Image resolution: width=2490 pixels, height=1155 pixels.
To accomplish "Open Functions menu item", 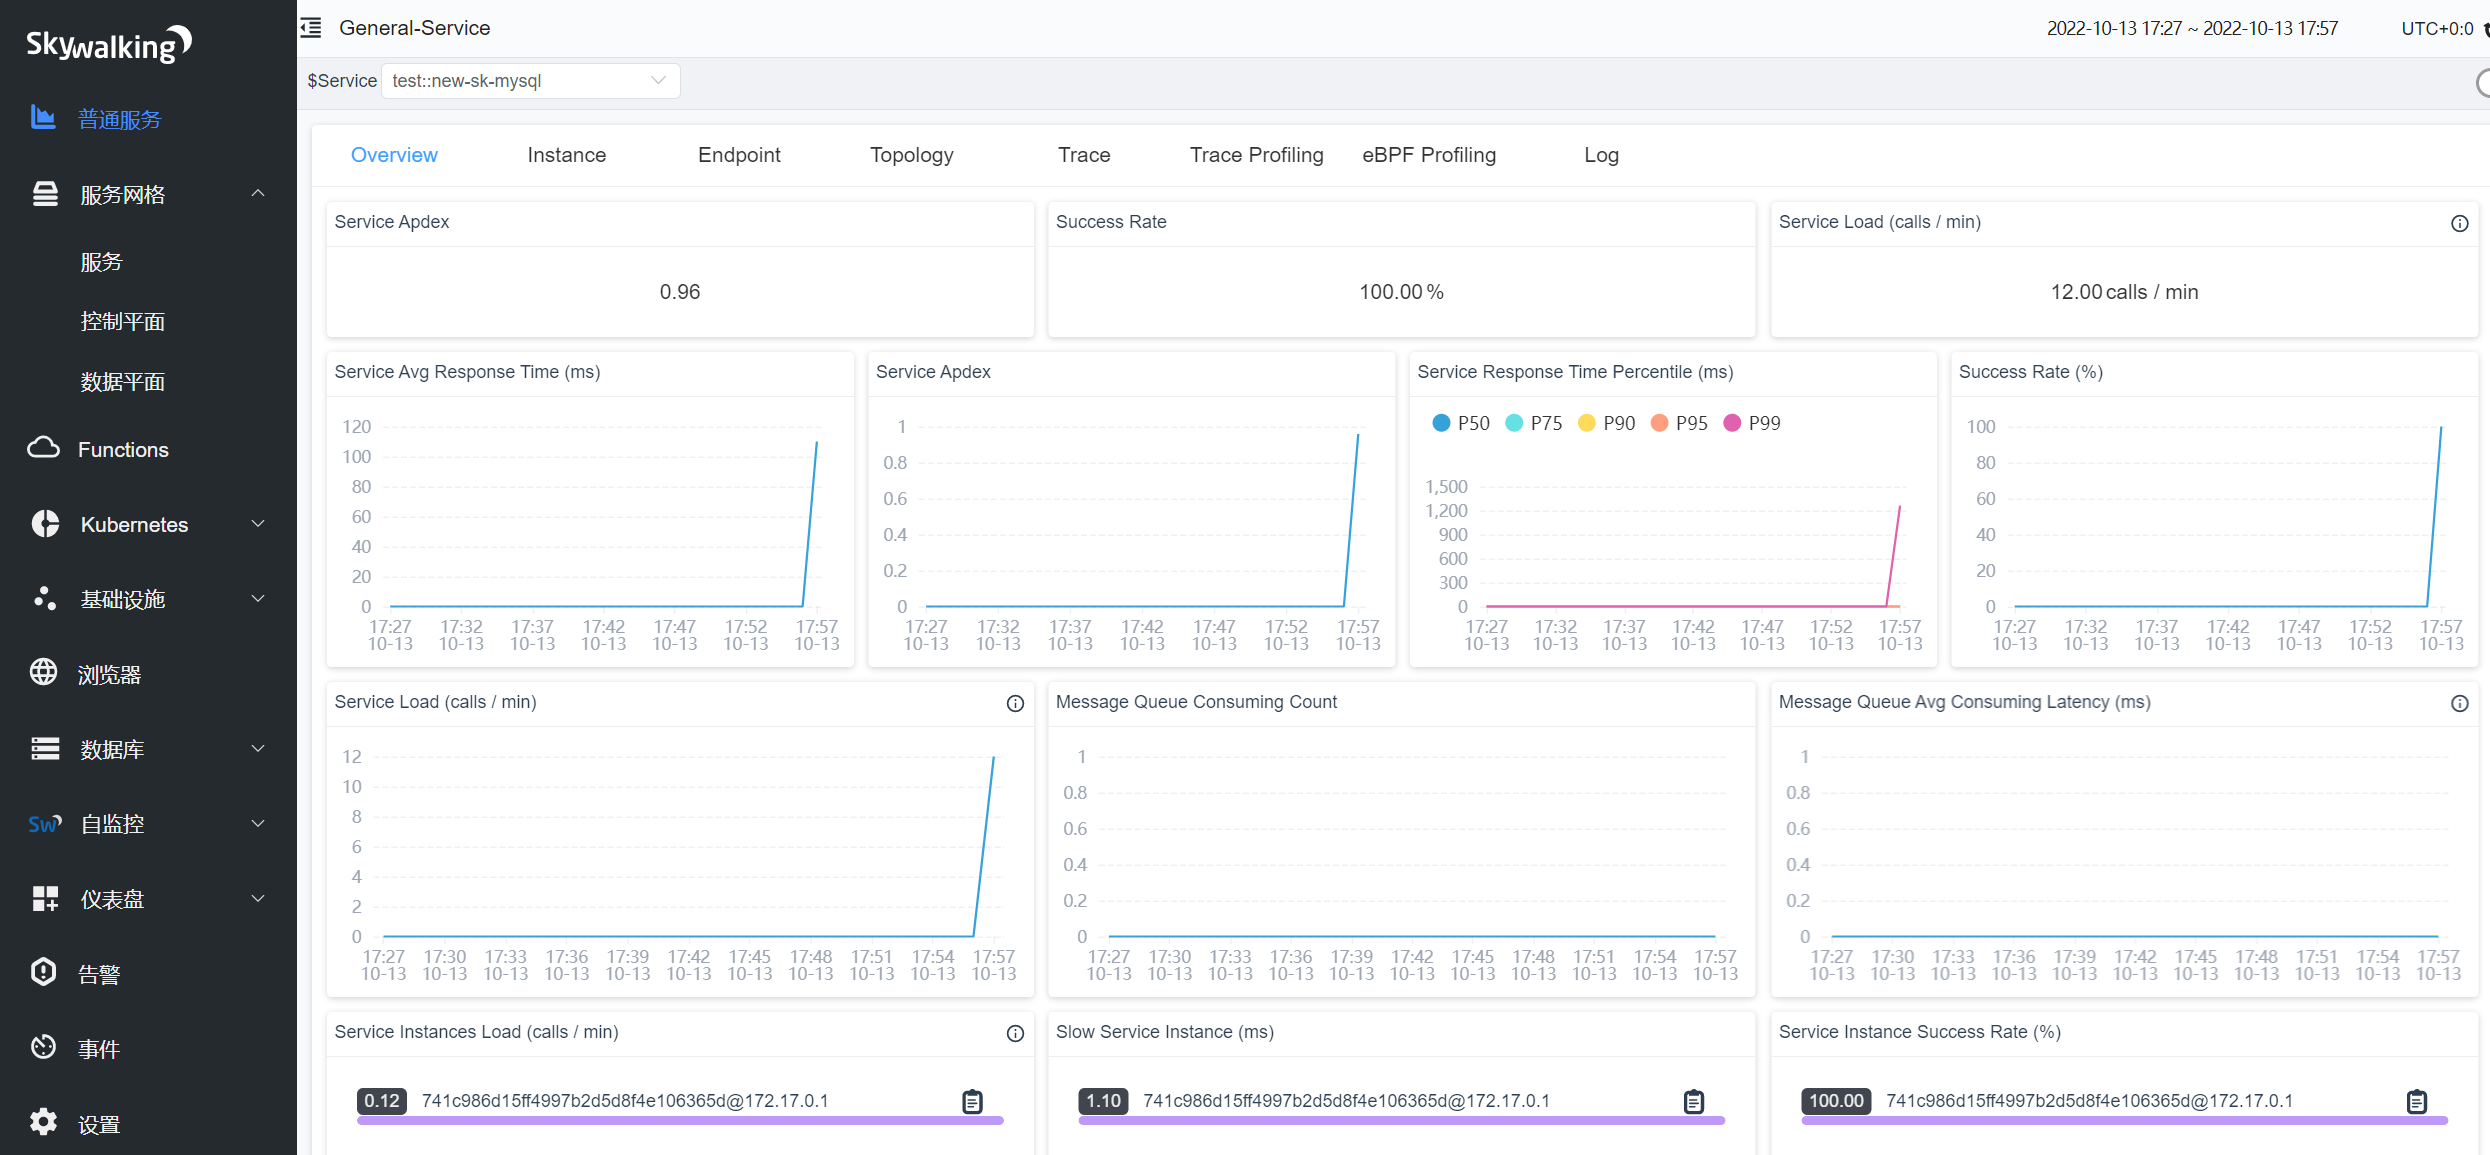I will (123, 449).
